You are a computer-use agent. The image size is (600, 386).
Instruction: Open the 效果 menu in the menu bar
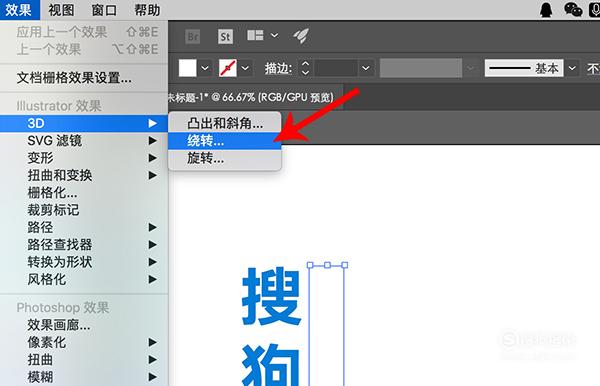tap(19, 10)
